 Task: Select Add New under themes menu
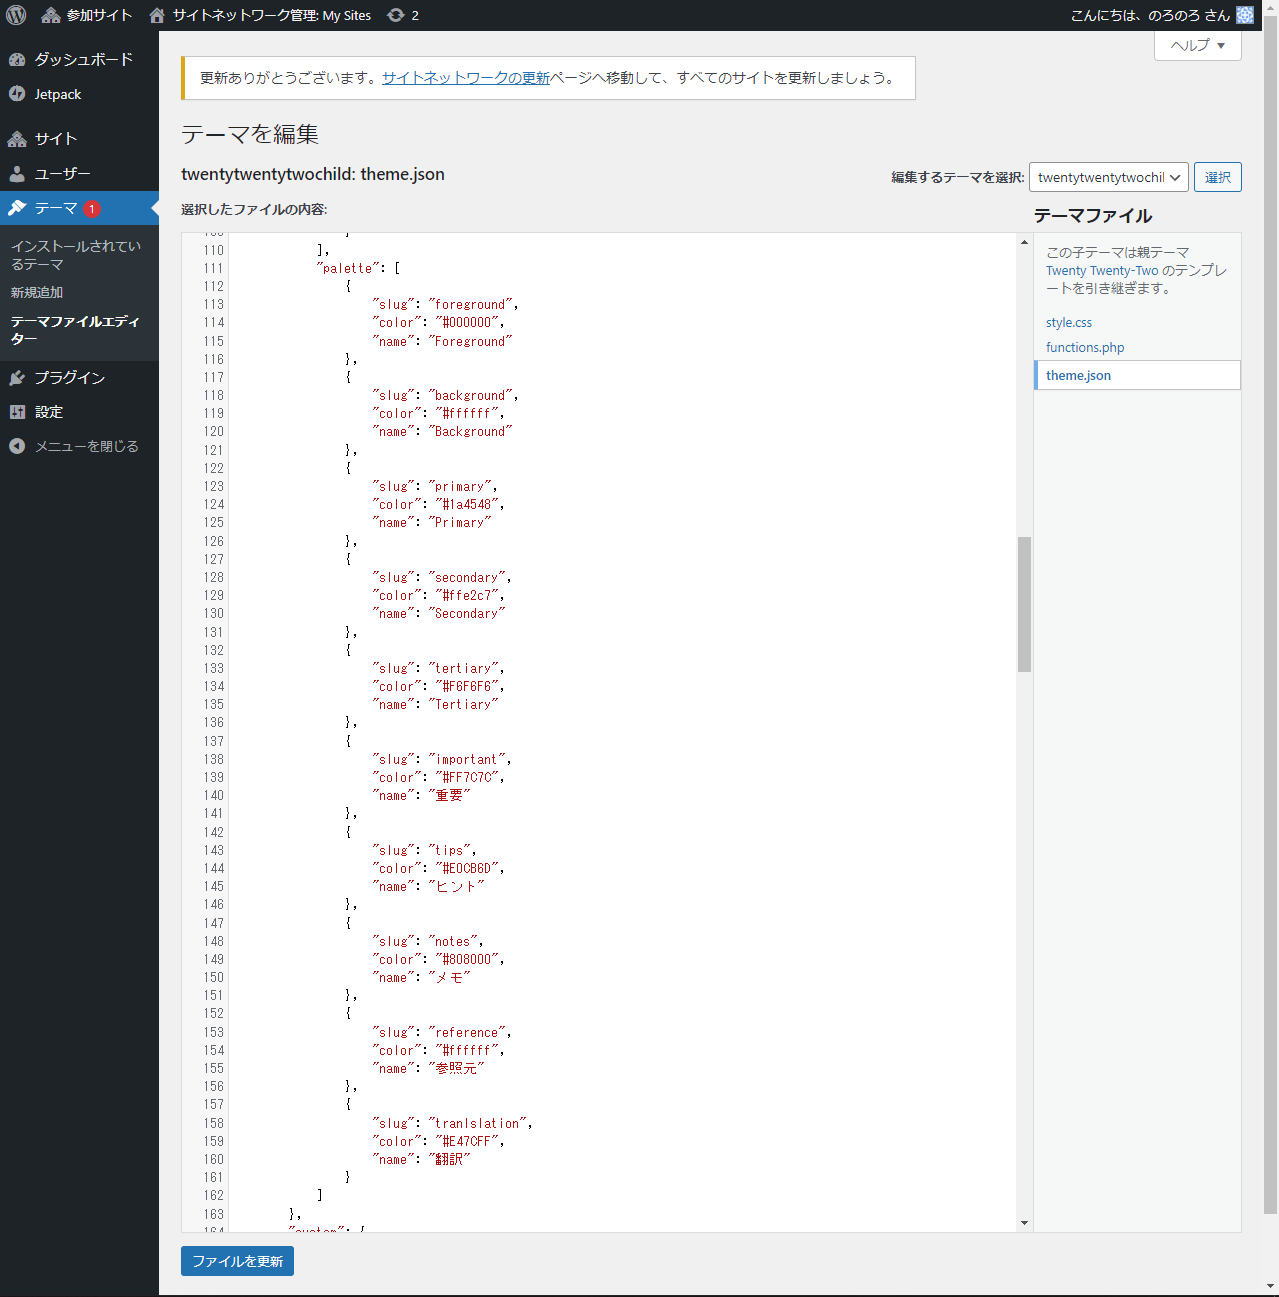click(37, 292)
